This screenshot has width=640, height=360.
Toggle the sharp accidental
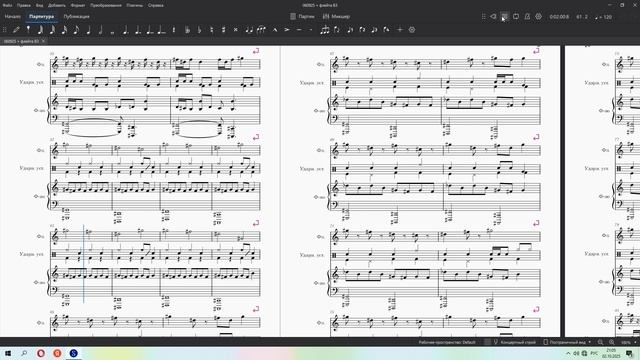click(223, 29)
